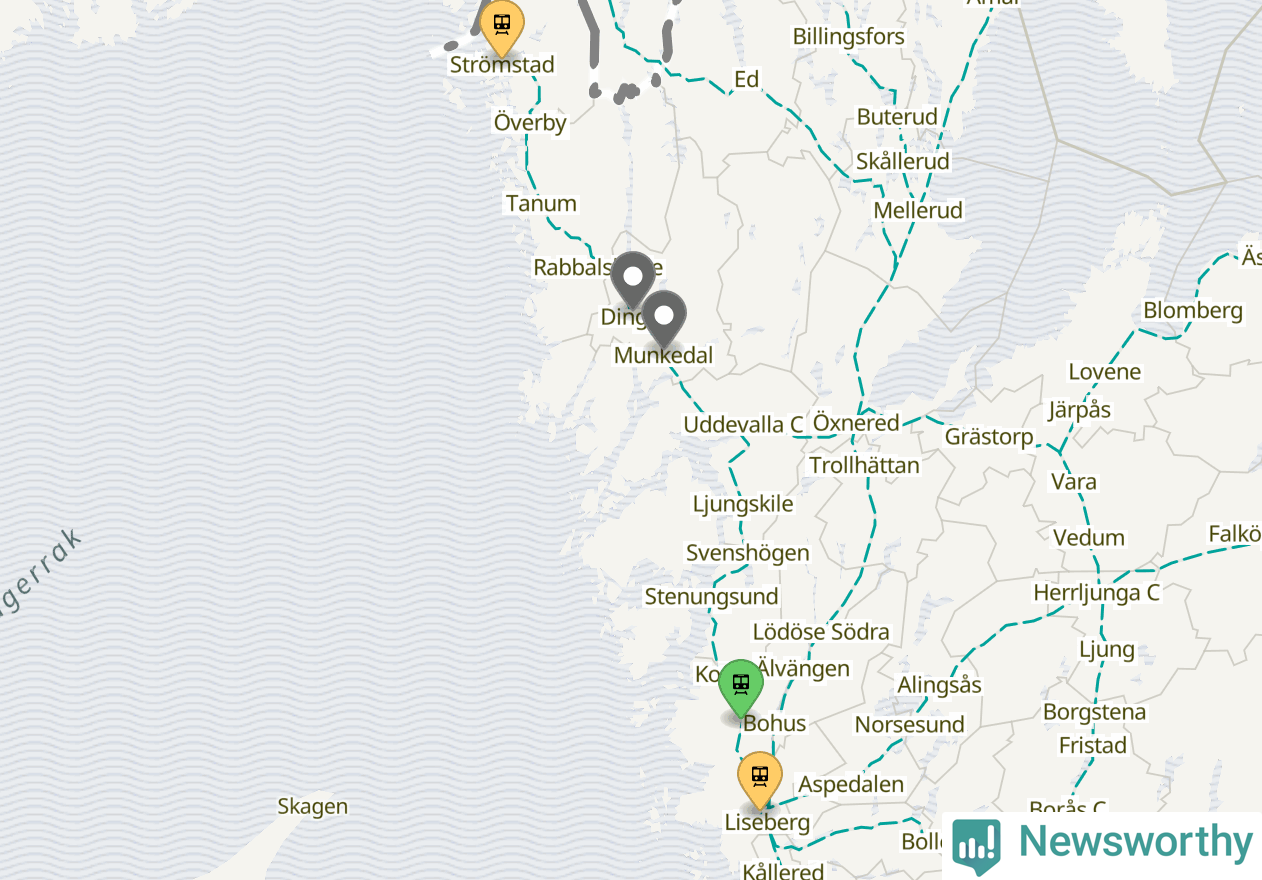
Task: Click the orange train marker at Liseberg
Action: coord(760,780)
